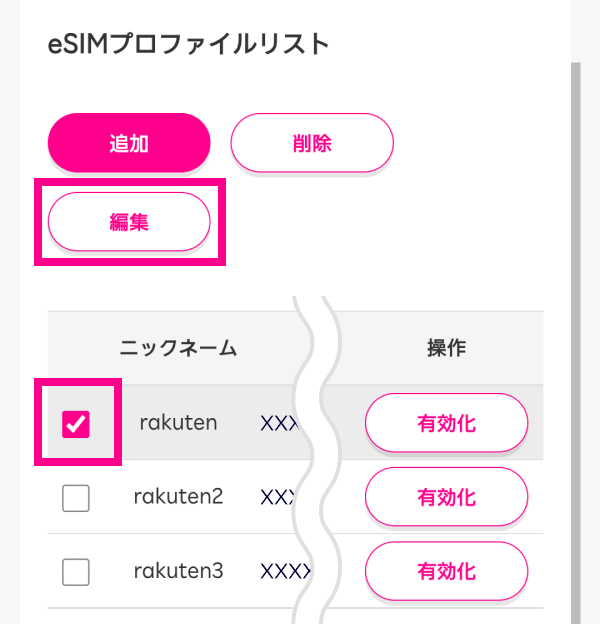600x624 pixels.
Task: Click the 編集 (Edit) button
Action: [129, 222]
